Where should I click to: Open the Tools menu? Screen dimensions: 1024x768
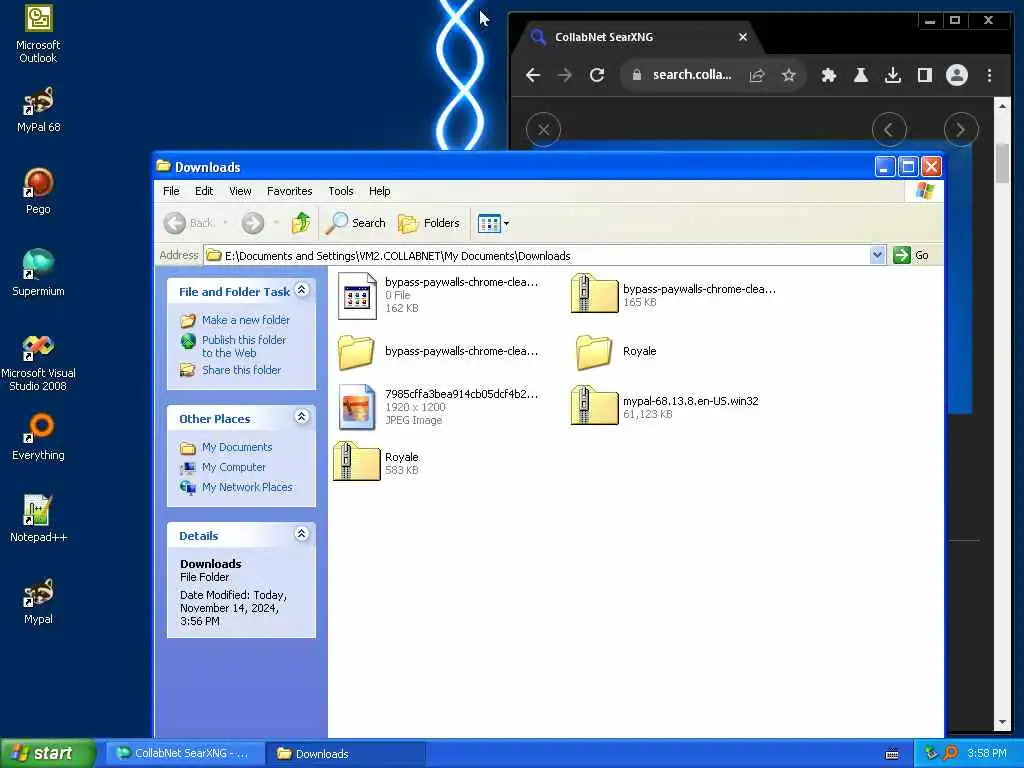[x=340, y=191]
